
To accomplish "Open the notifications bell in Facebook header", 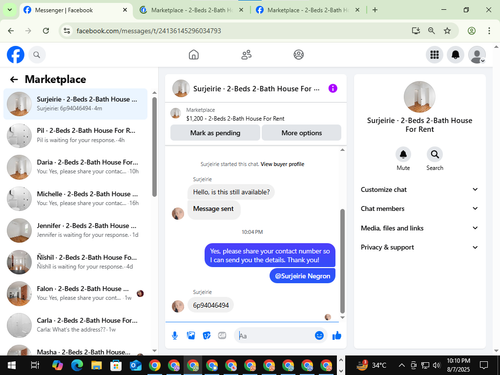I will pyautogui.click(x=455, y=55).
